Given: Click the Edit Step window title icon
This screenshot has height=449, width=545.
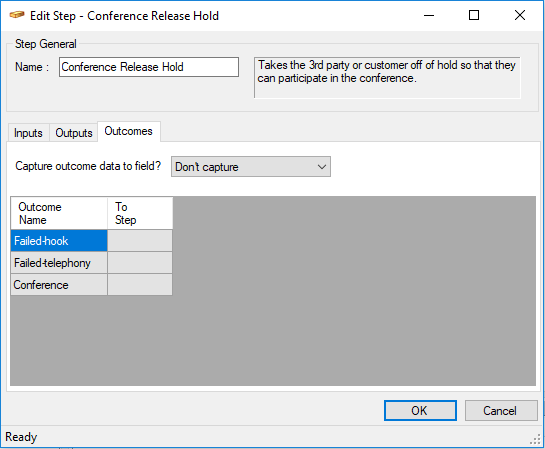Looking at the screenshot, I should coord(17,15).
